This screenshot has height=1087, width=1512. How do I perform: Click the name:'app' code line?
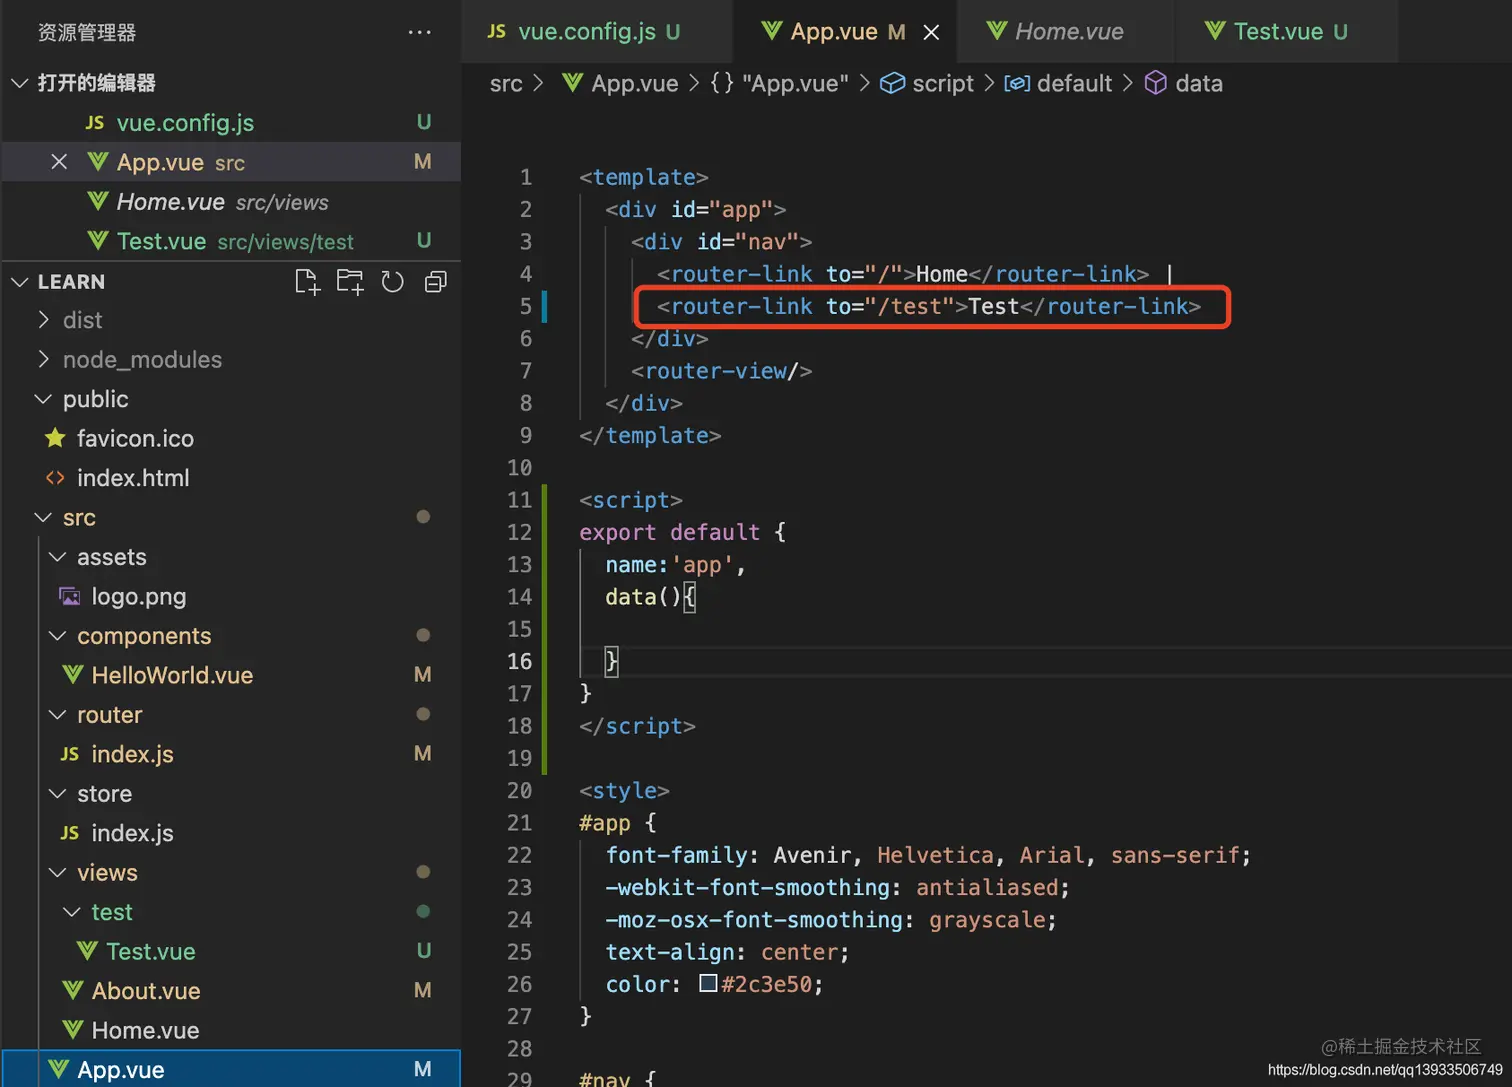[x=675, y=565]
